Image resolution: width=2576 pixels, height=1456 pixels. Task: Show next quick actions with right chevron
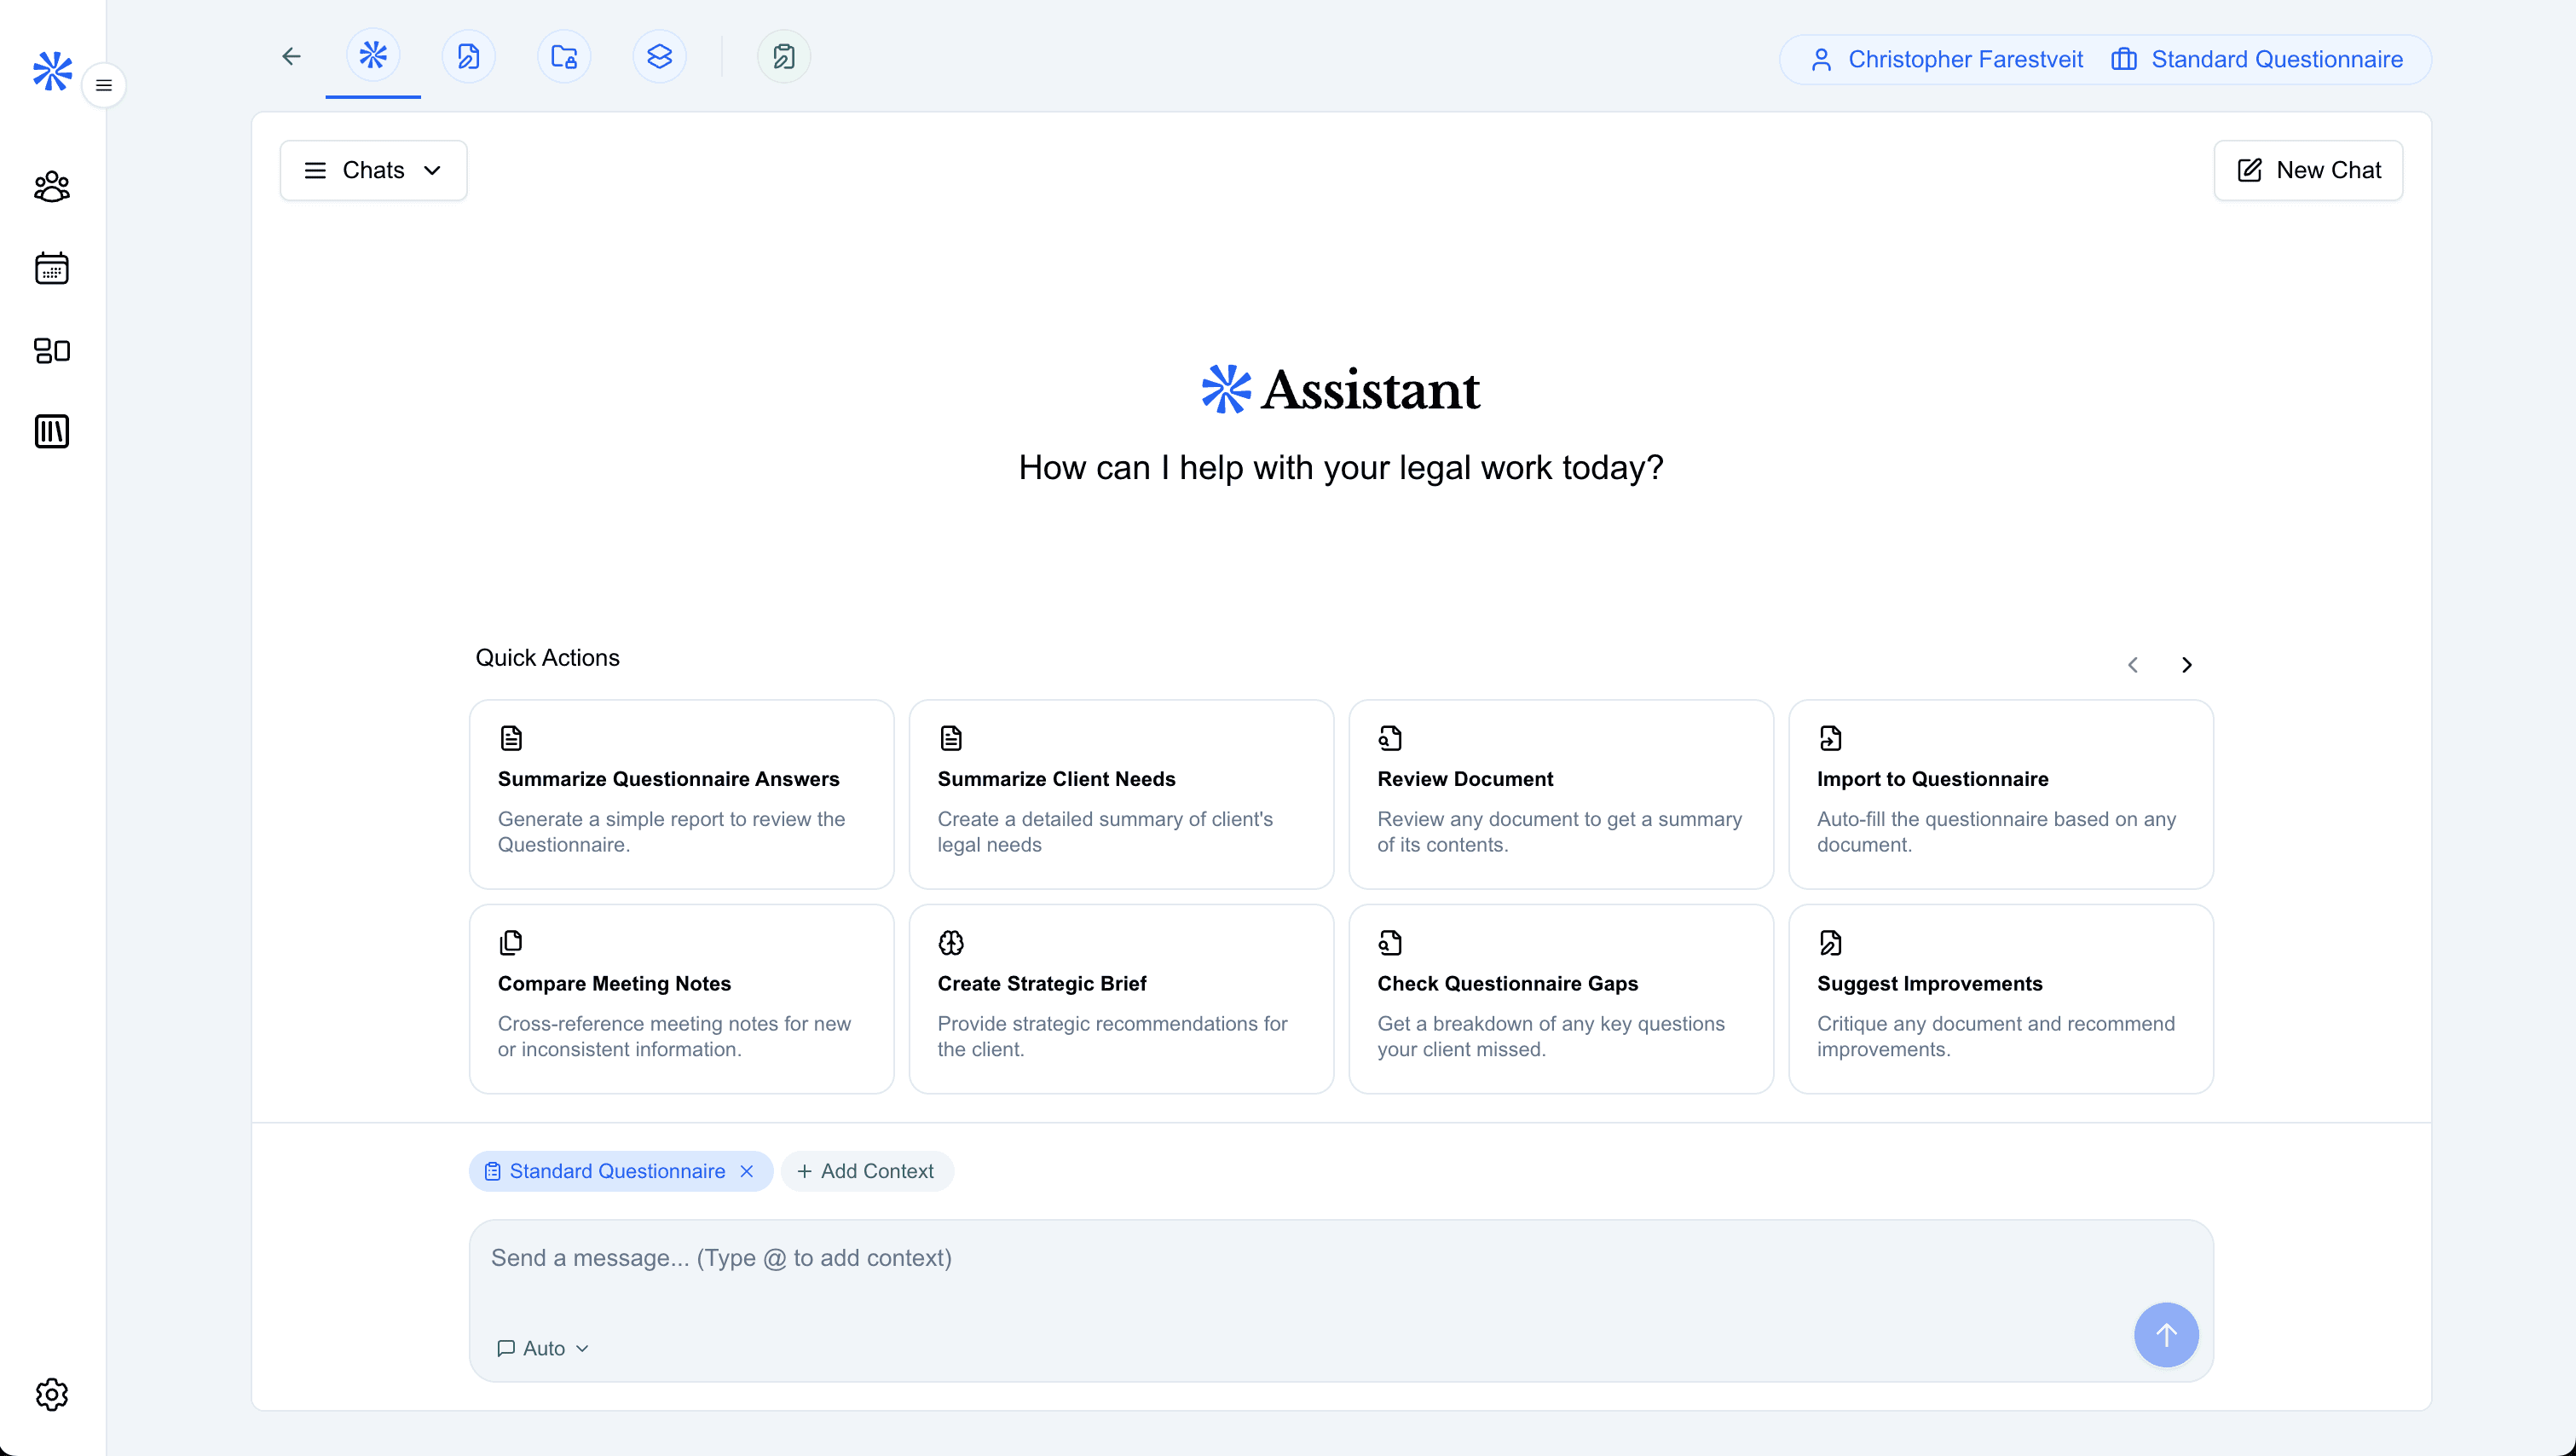tap(2186, 665)
